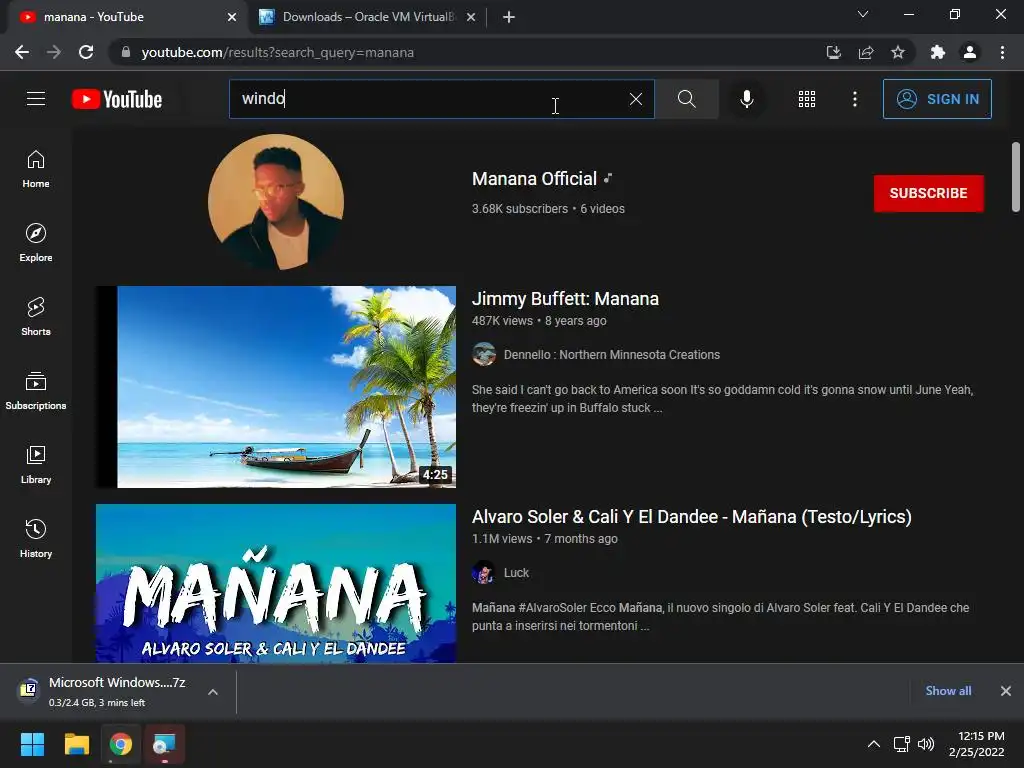Image resolution: width=1024 pixels, height=768 pixels.
Task: Play the Jimmy Buffett: Manana thumbnail
Action: coord(276,387)
